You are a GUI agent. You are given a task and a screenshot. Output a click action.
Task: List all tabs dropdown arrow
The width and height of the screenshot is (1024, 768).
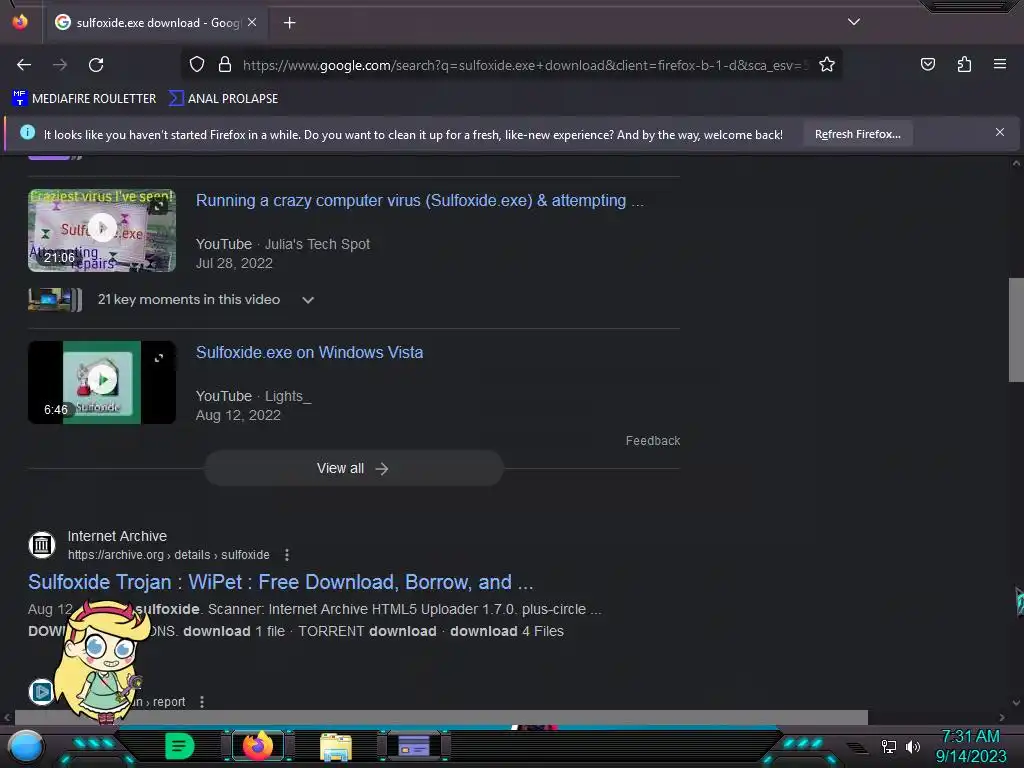click(854, 22)
